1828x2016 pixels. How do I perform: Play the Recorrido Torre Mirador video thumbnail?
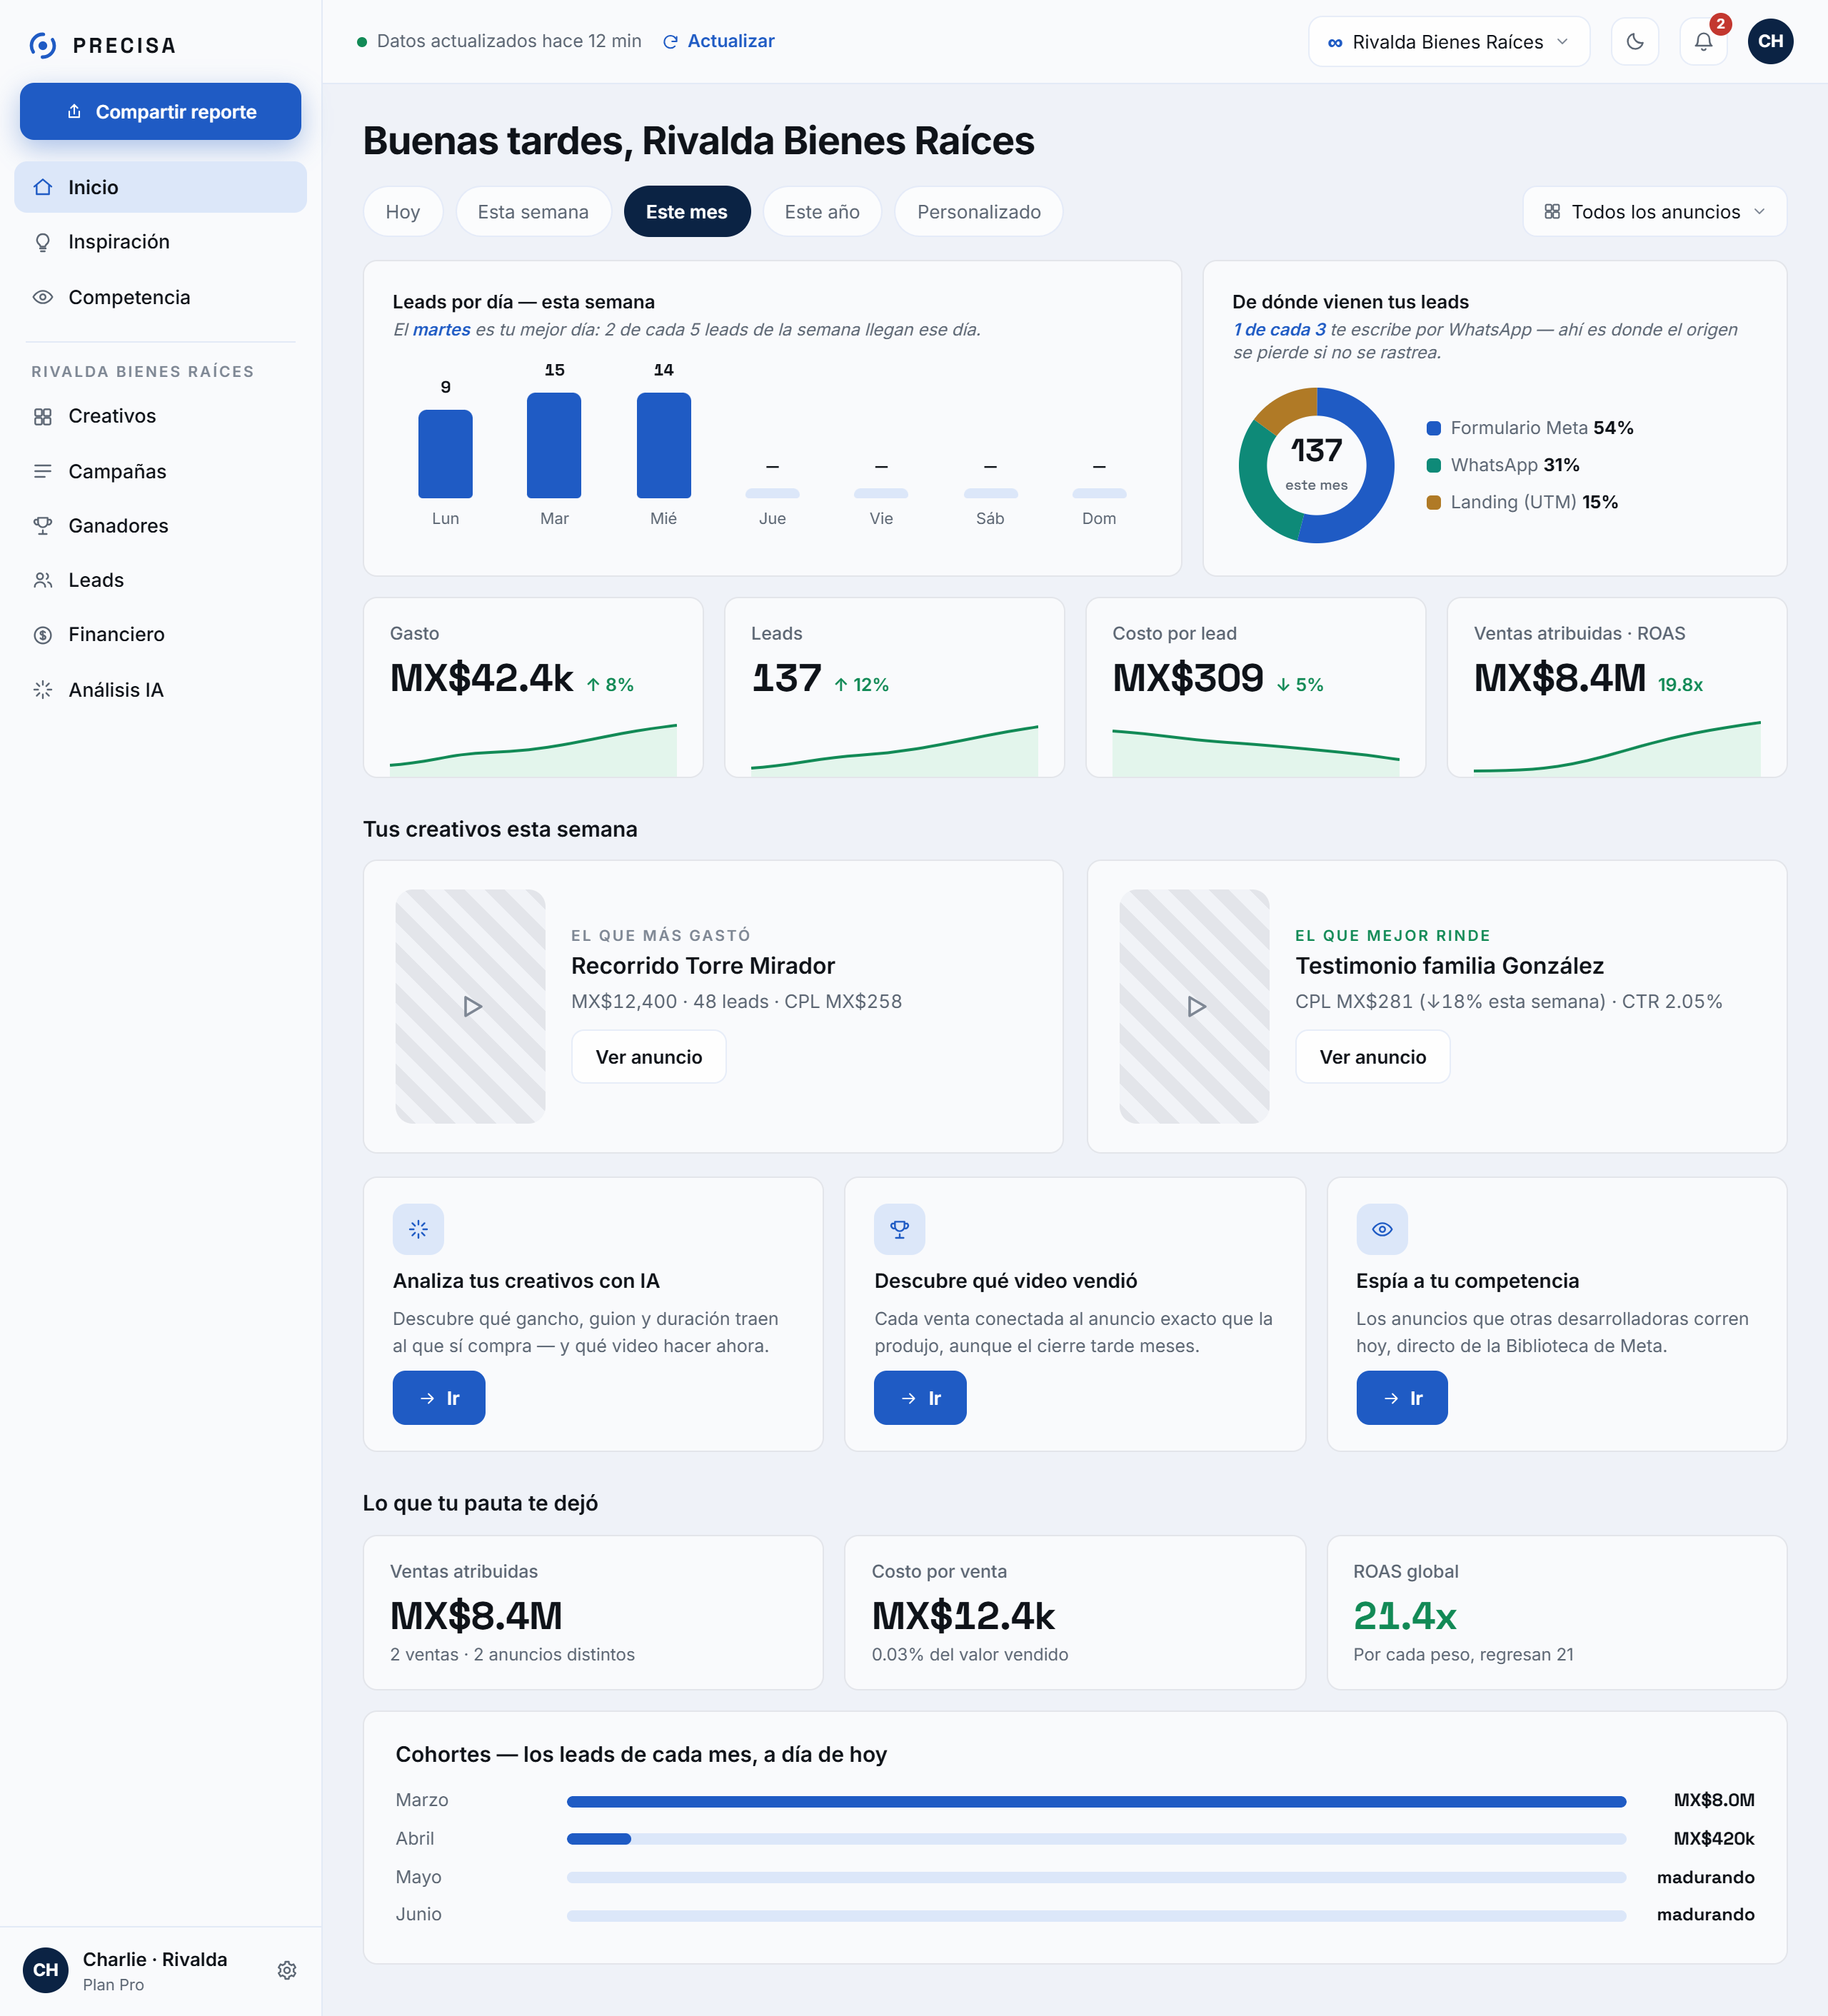(x=471, y=1006)
